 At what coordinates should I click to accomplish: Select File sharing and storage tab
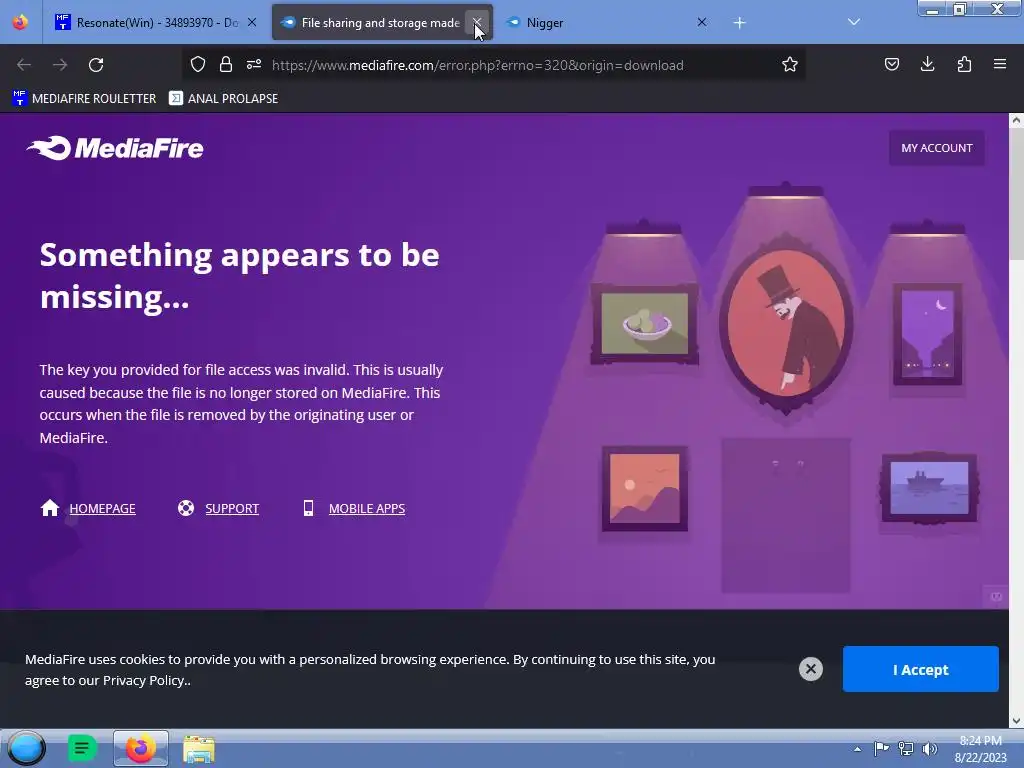(x=380, y=23)
